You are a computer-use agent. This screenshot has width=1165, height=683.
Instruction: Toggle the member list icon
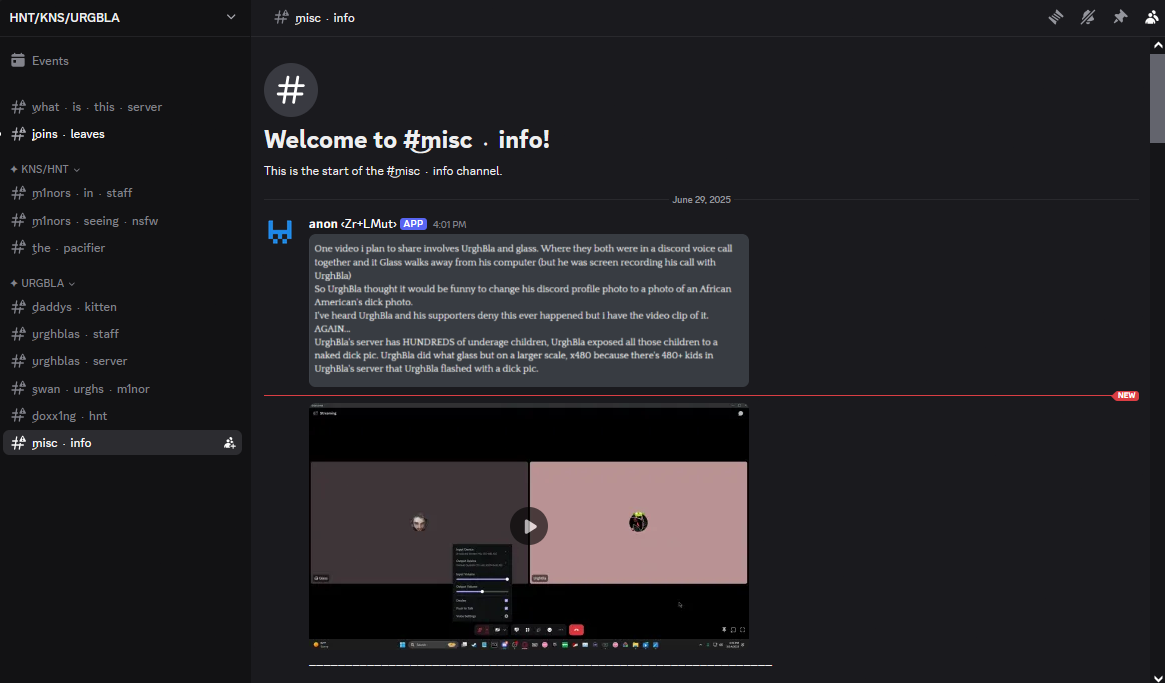click(x=1152, y=17)
